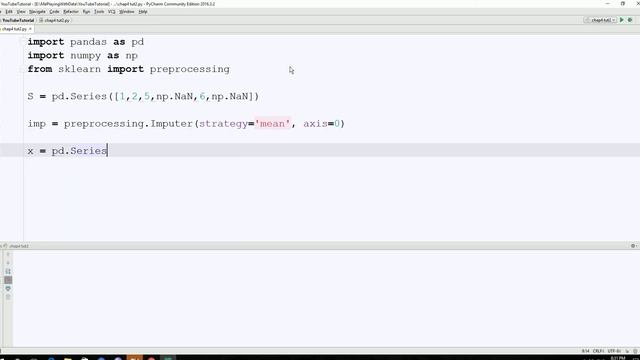
Task: Click the print icon in Run panel
Action: coord(8,289)
